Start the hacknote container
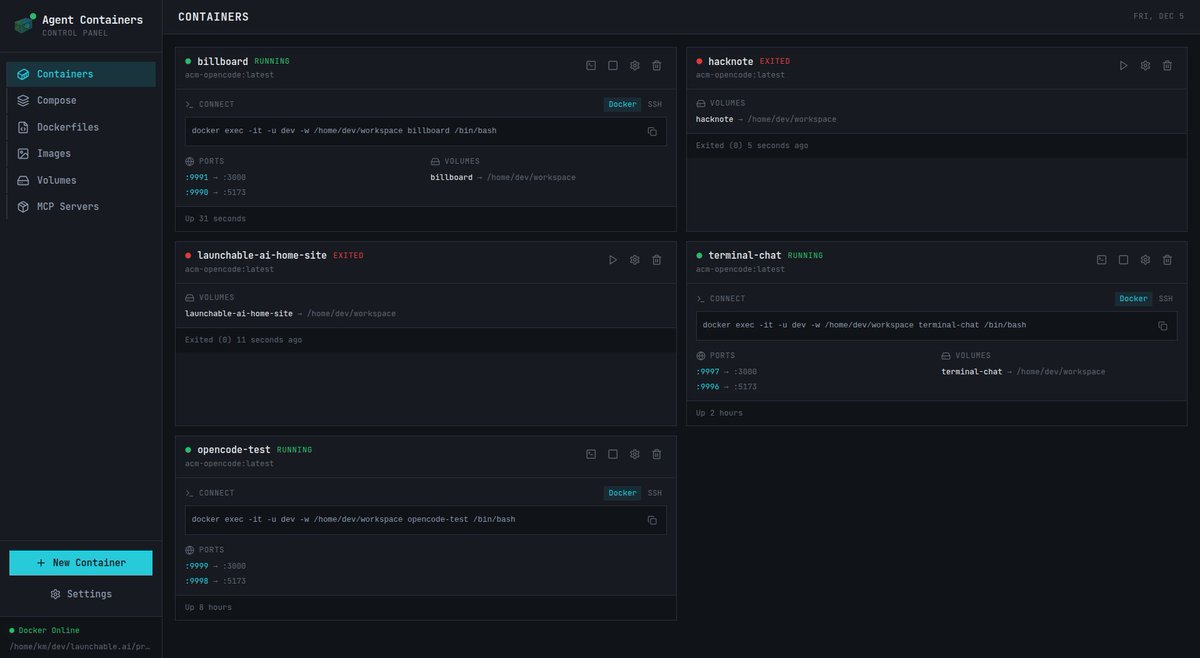The width and height of the screenshot is (1200, 658). [1123, 66]
